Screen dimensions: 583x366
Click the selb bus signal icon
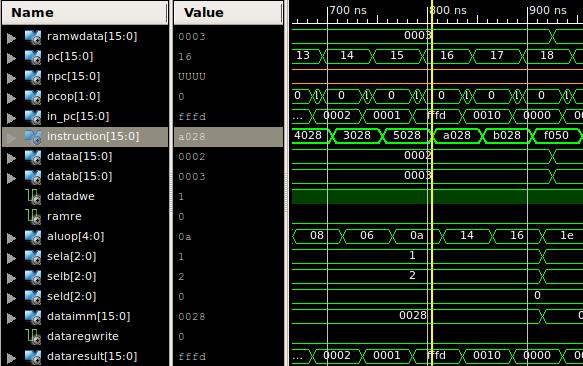coord(33,277)
